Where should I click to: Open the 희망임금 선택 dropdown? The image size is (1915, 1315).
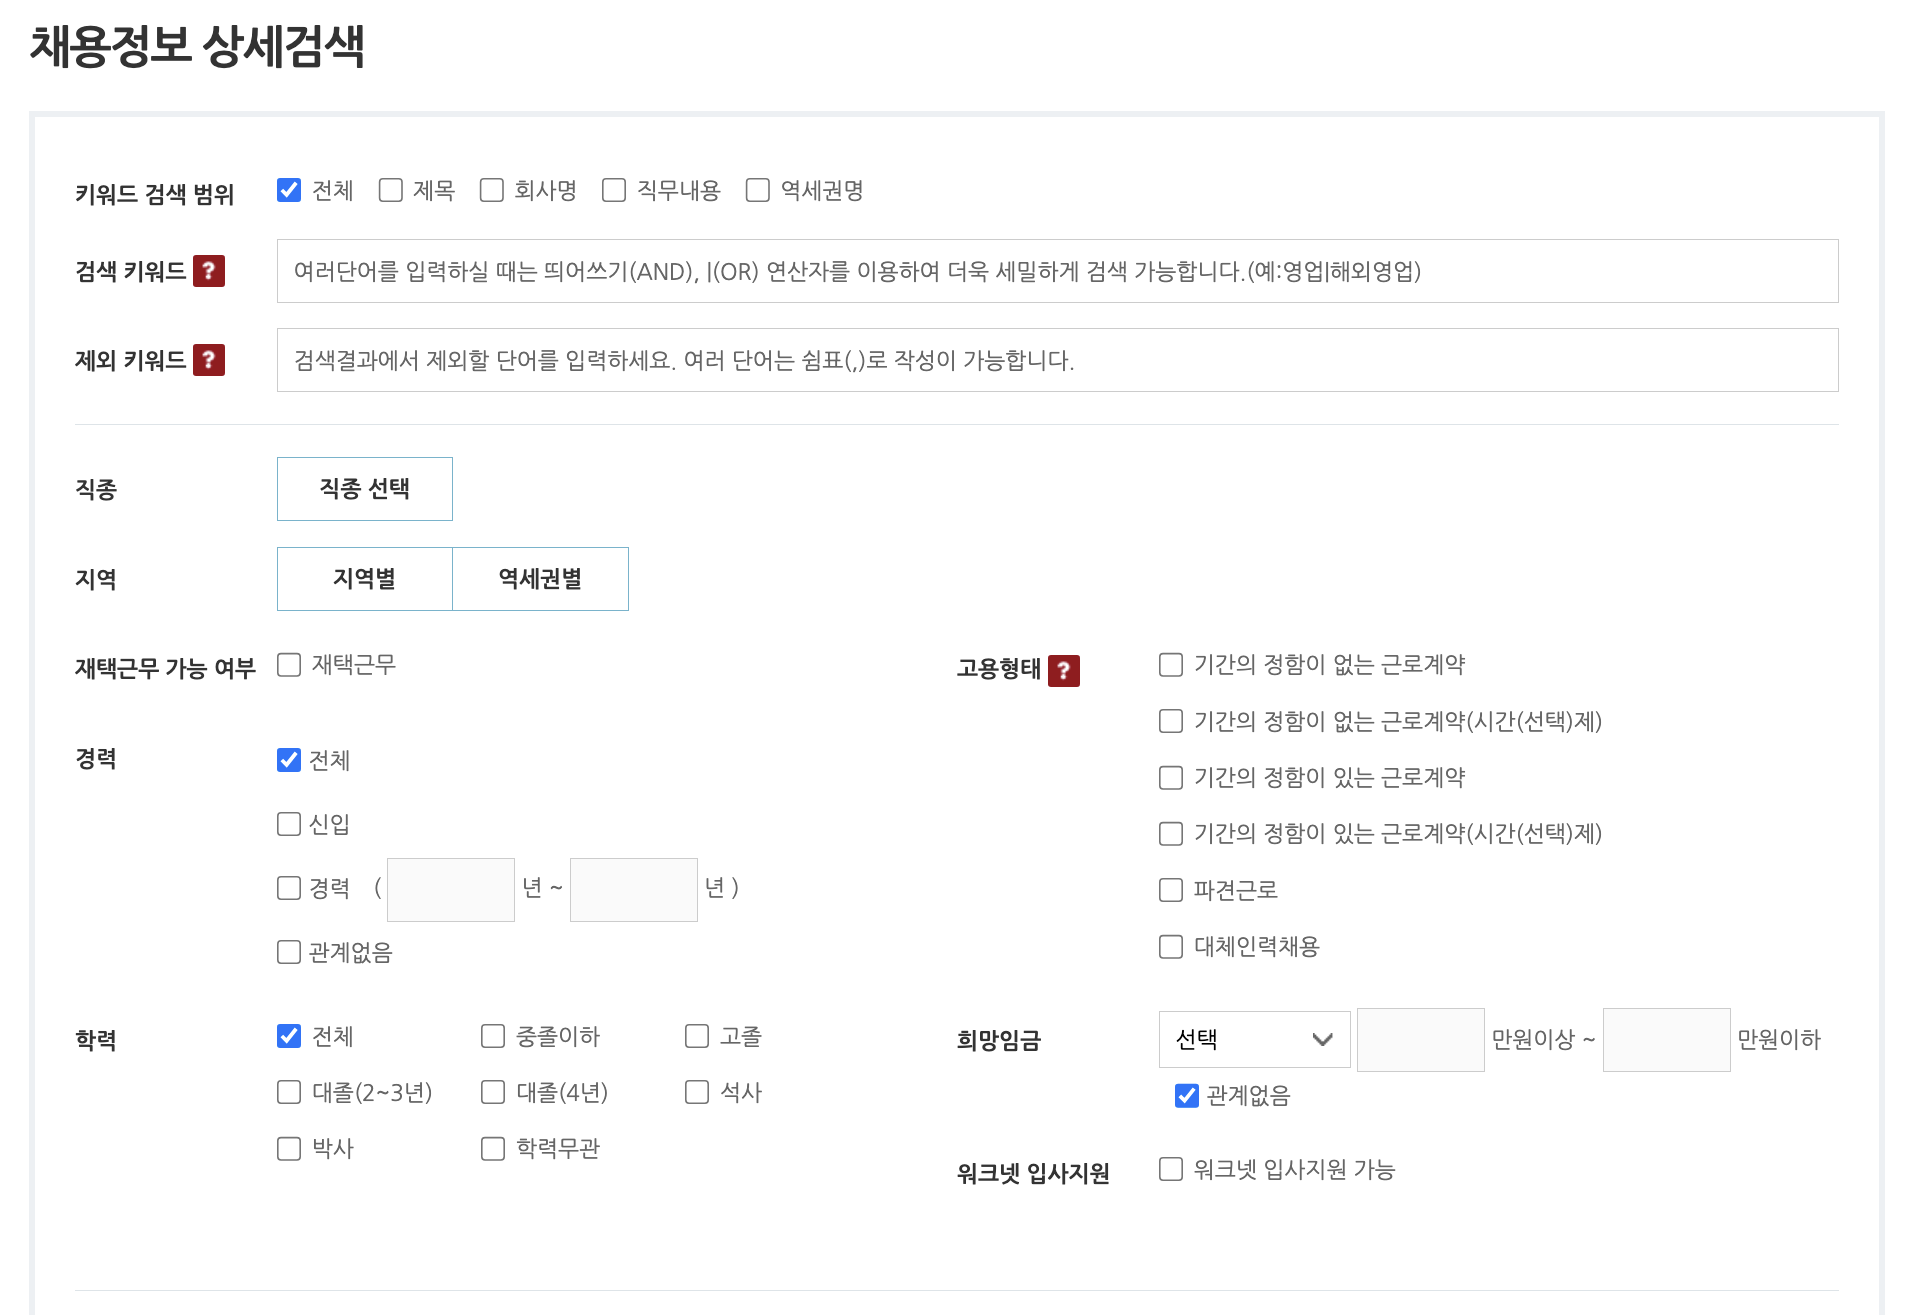point(1254,1039)
